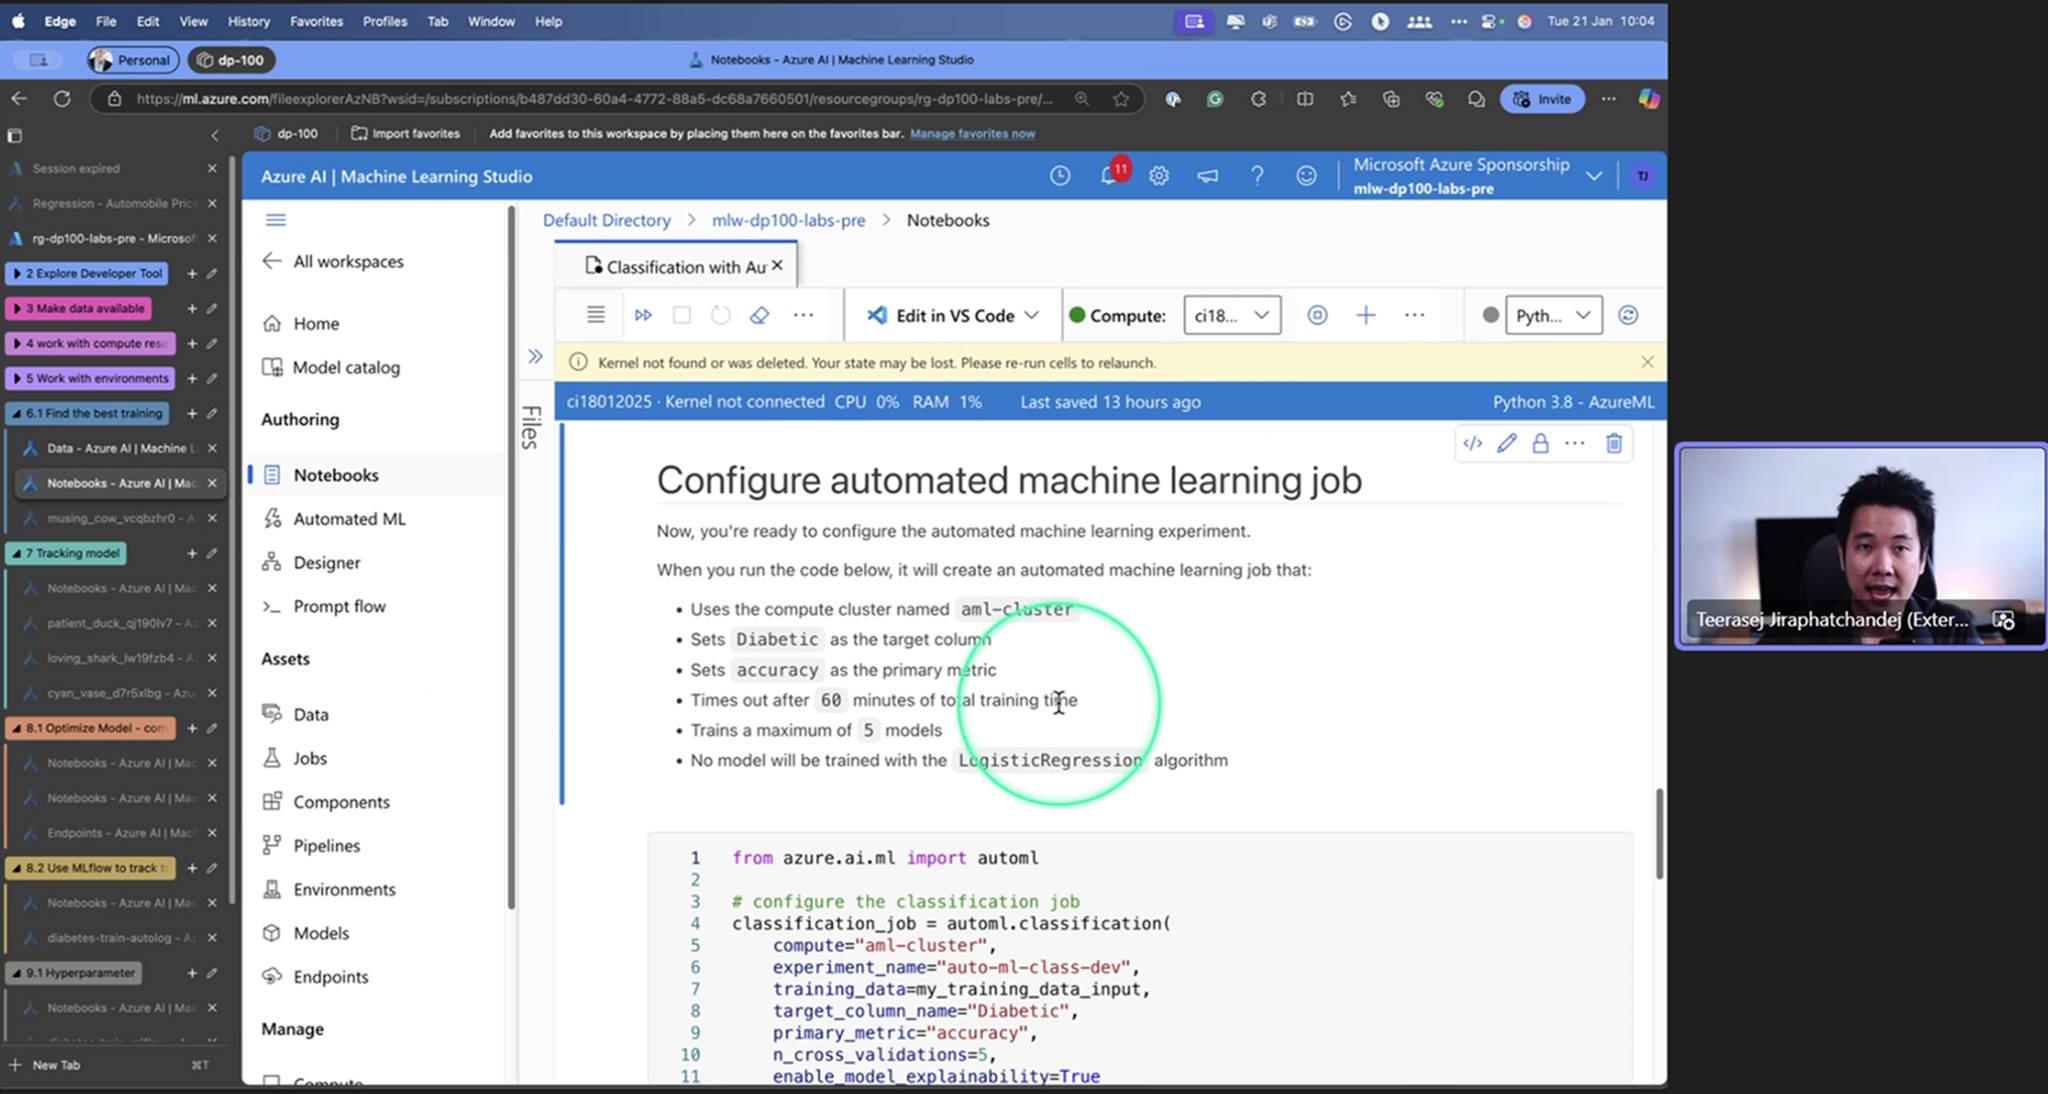Click the stop kernel square icon
Screen dimensions: 2048x1094
(682, 315)
